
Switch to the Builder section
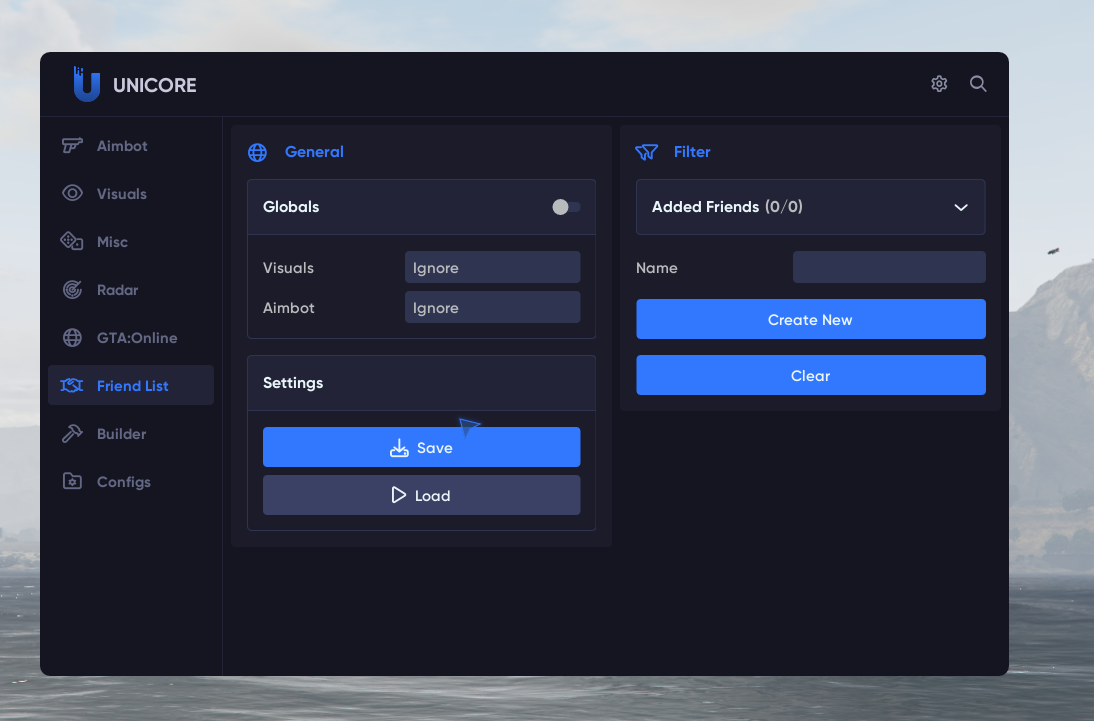pos(121,434)
